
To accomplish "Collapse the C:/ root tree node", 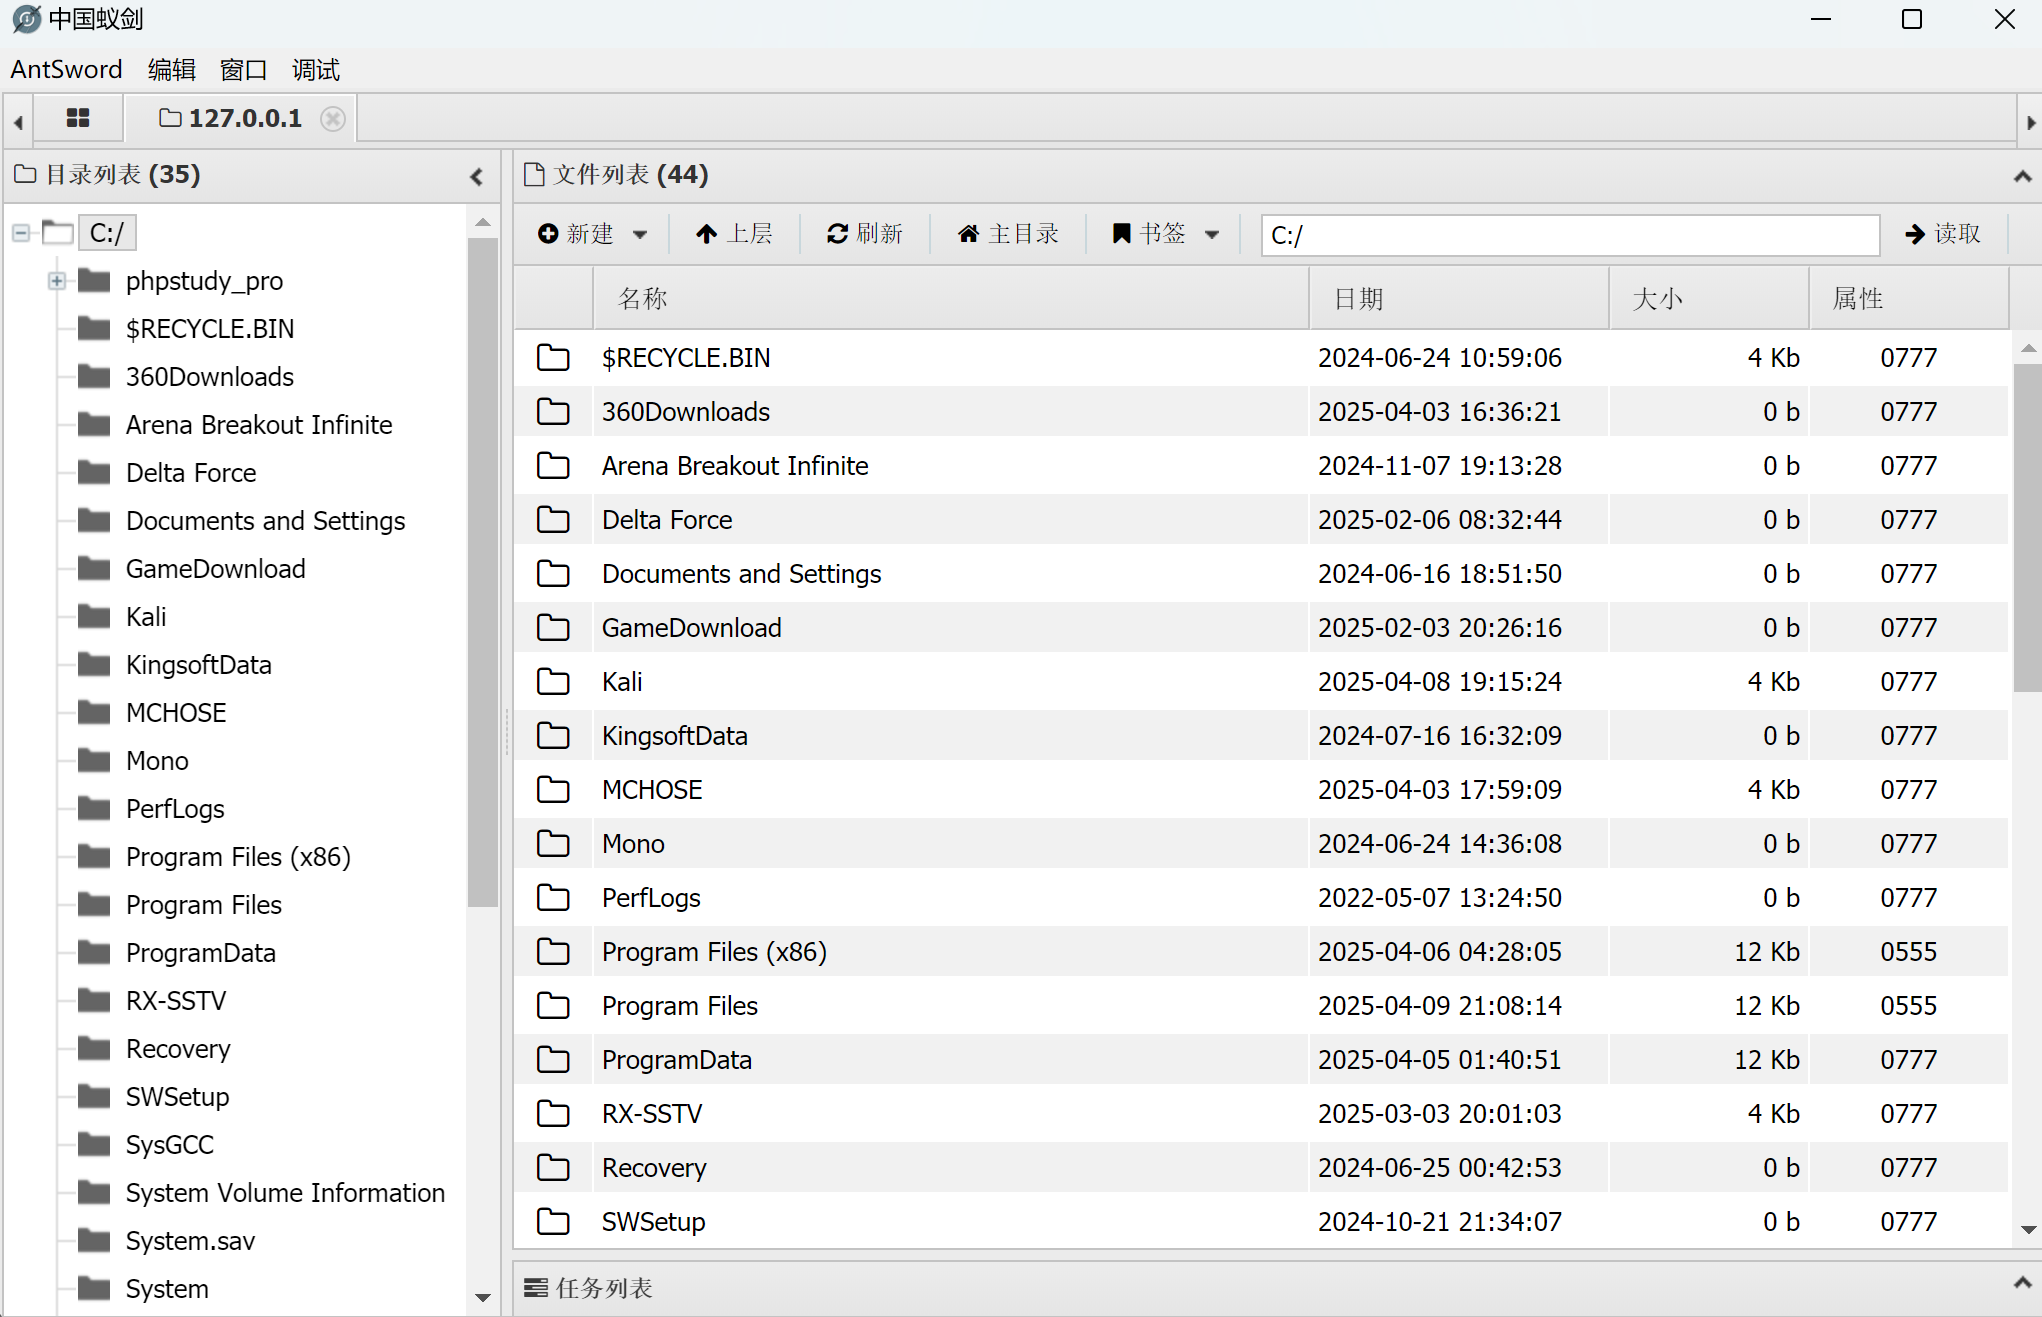I will coord(21,233).
